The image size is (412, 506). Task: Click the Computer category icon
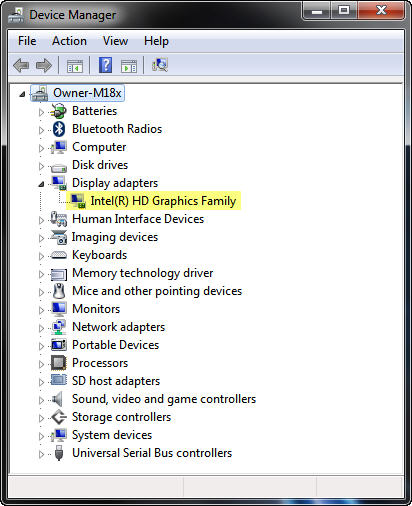coord(59,147)
